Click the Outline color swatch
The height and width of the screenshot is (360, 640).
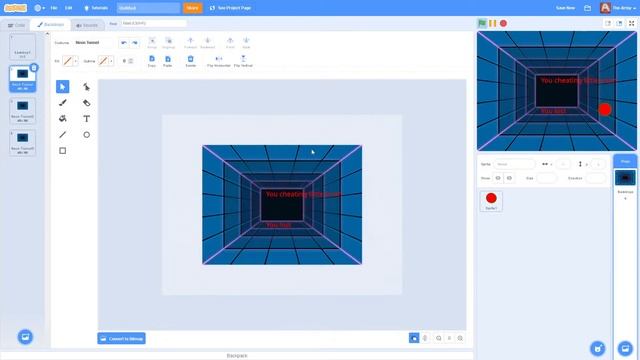[x=103, y=61]
